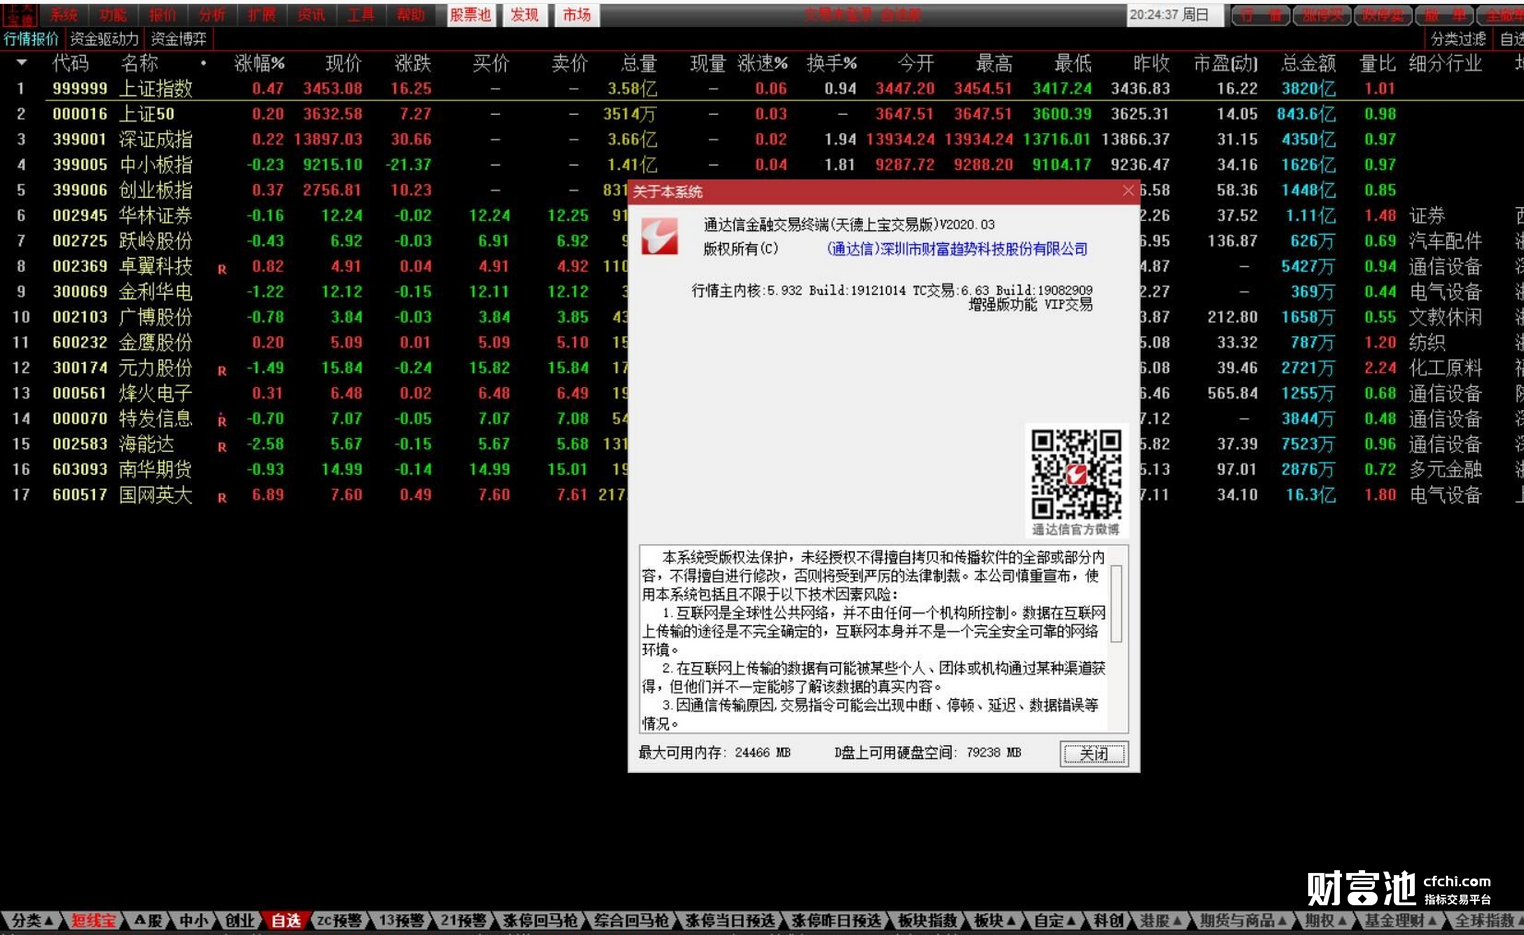This screenshot has height=935, width=1524.
Task: Click the 关闭 button in About dialog
Action: [1093, 753]
